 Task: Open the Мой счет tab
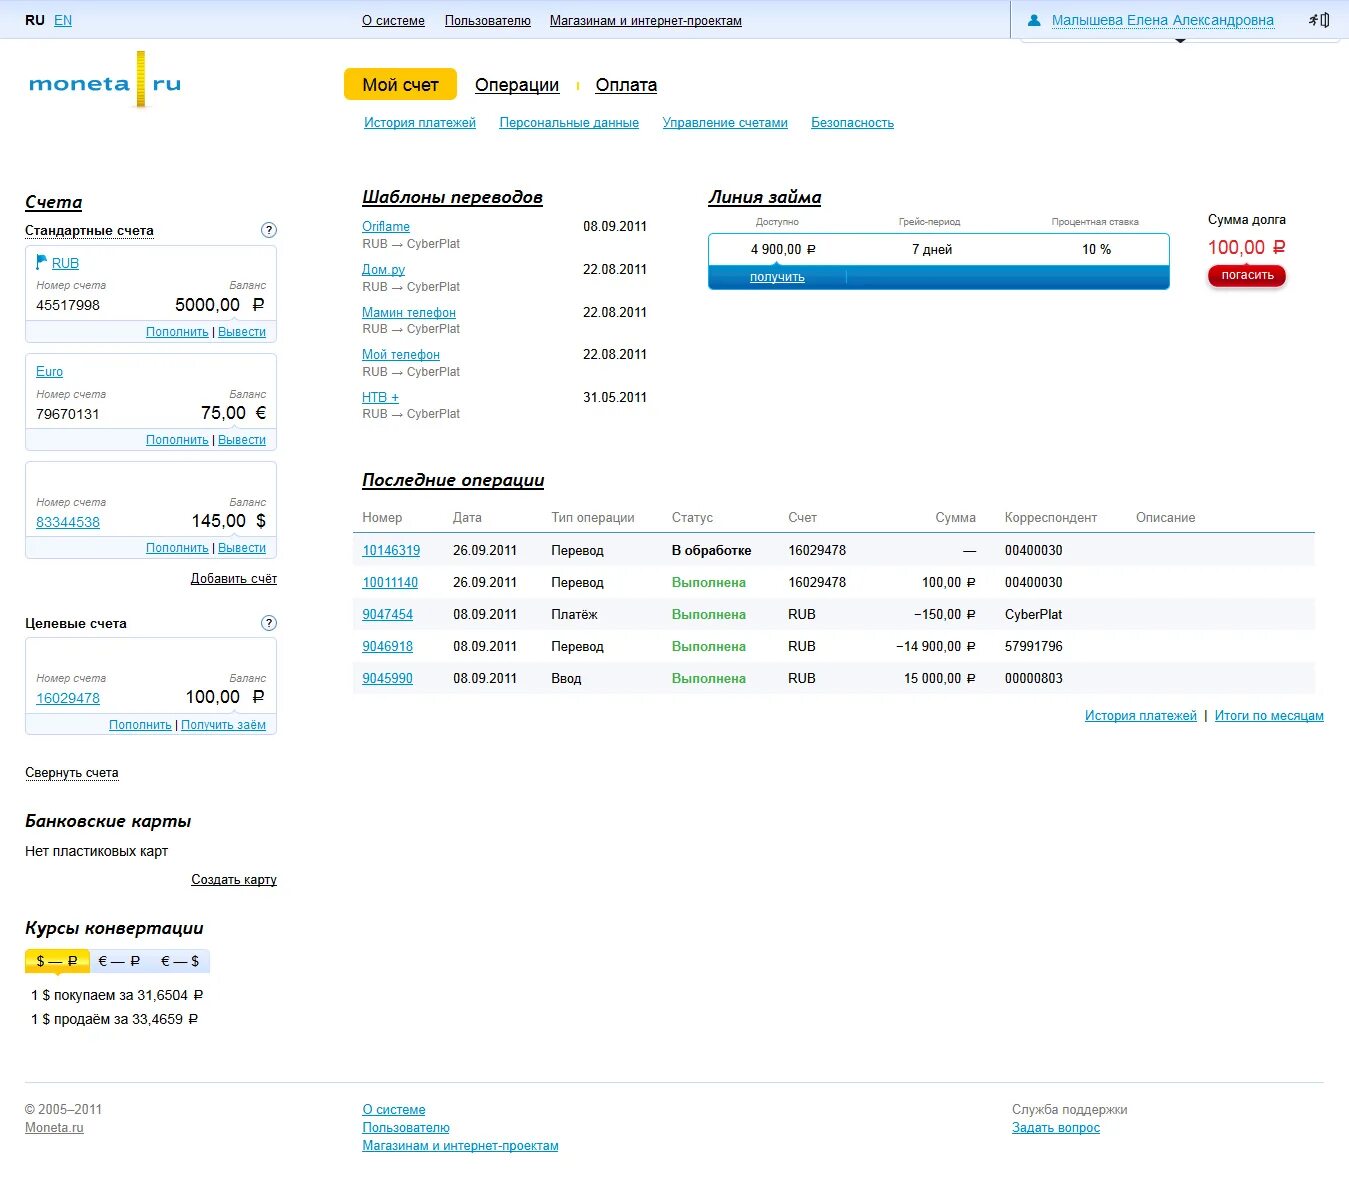(400, 85)
